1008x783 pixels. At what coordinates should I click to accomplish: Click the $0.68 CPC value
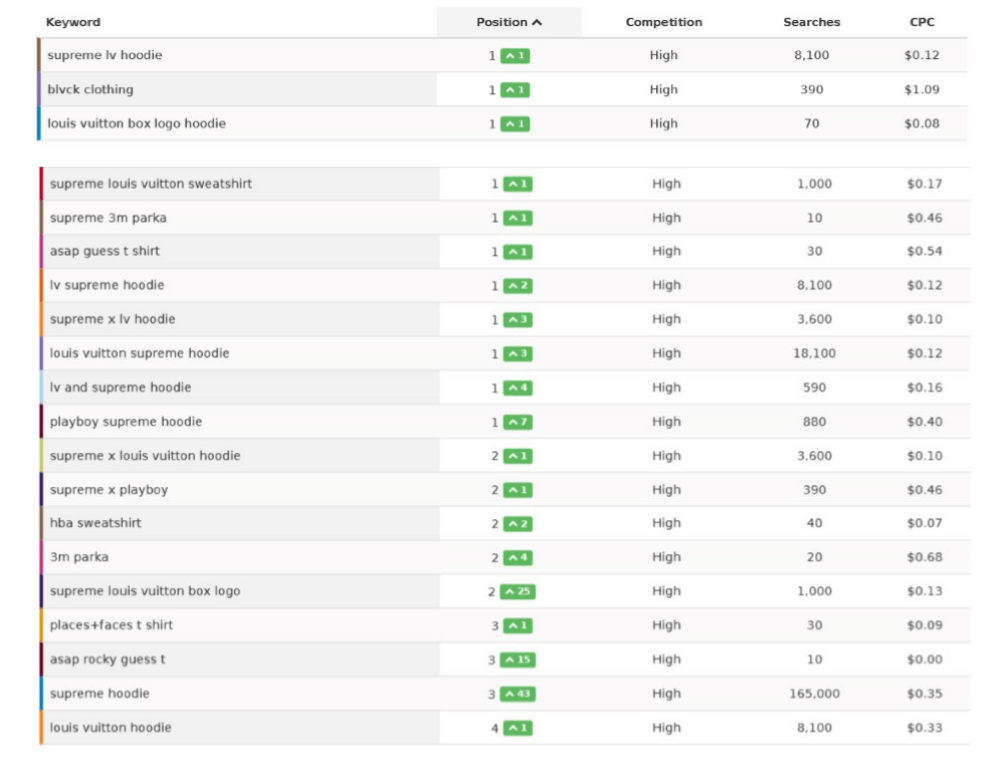(x=924, y=557)
